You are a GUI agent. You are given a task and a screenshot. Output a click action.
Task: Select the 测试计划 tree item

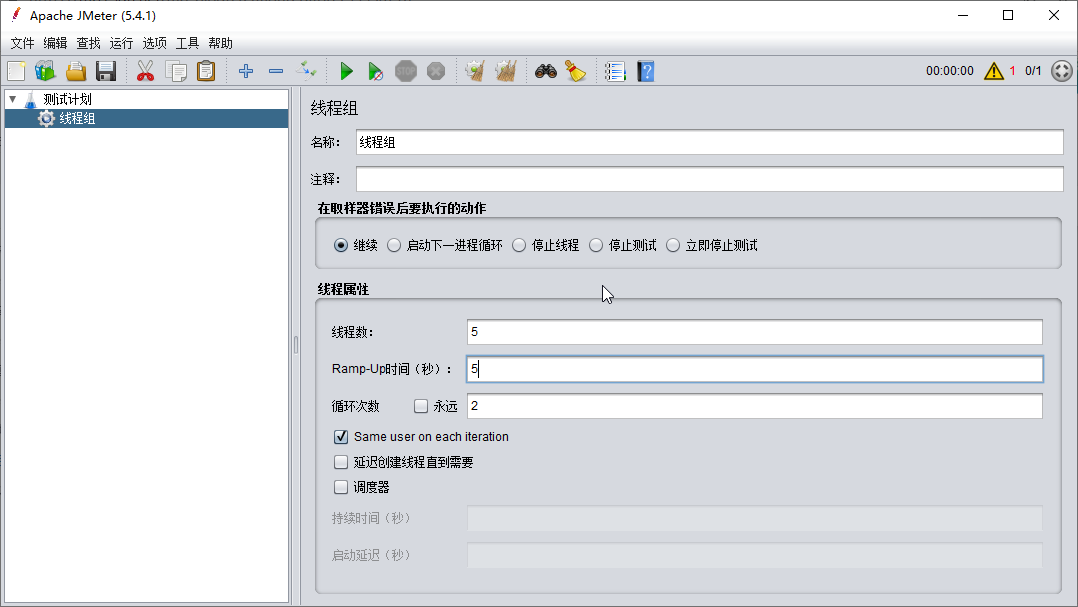(x=67, y=100)
